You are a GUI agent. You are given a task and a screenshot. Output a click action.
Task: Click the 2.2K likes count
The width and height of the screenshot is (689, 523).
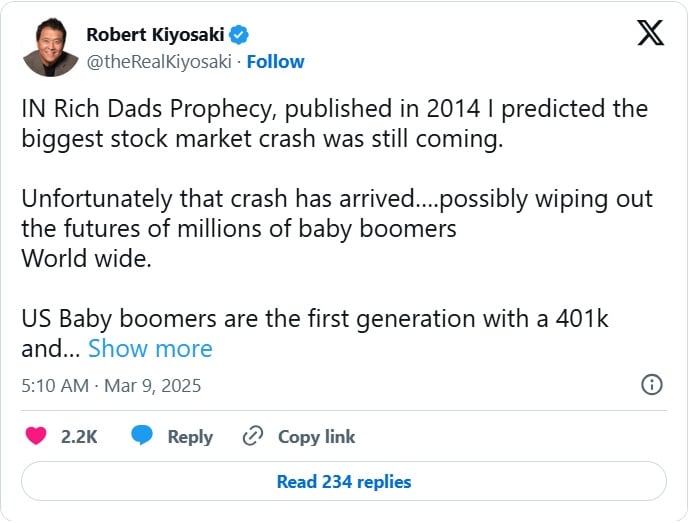79,436
